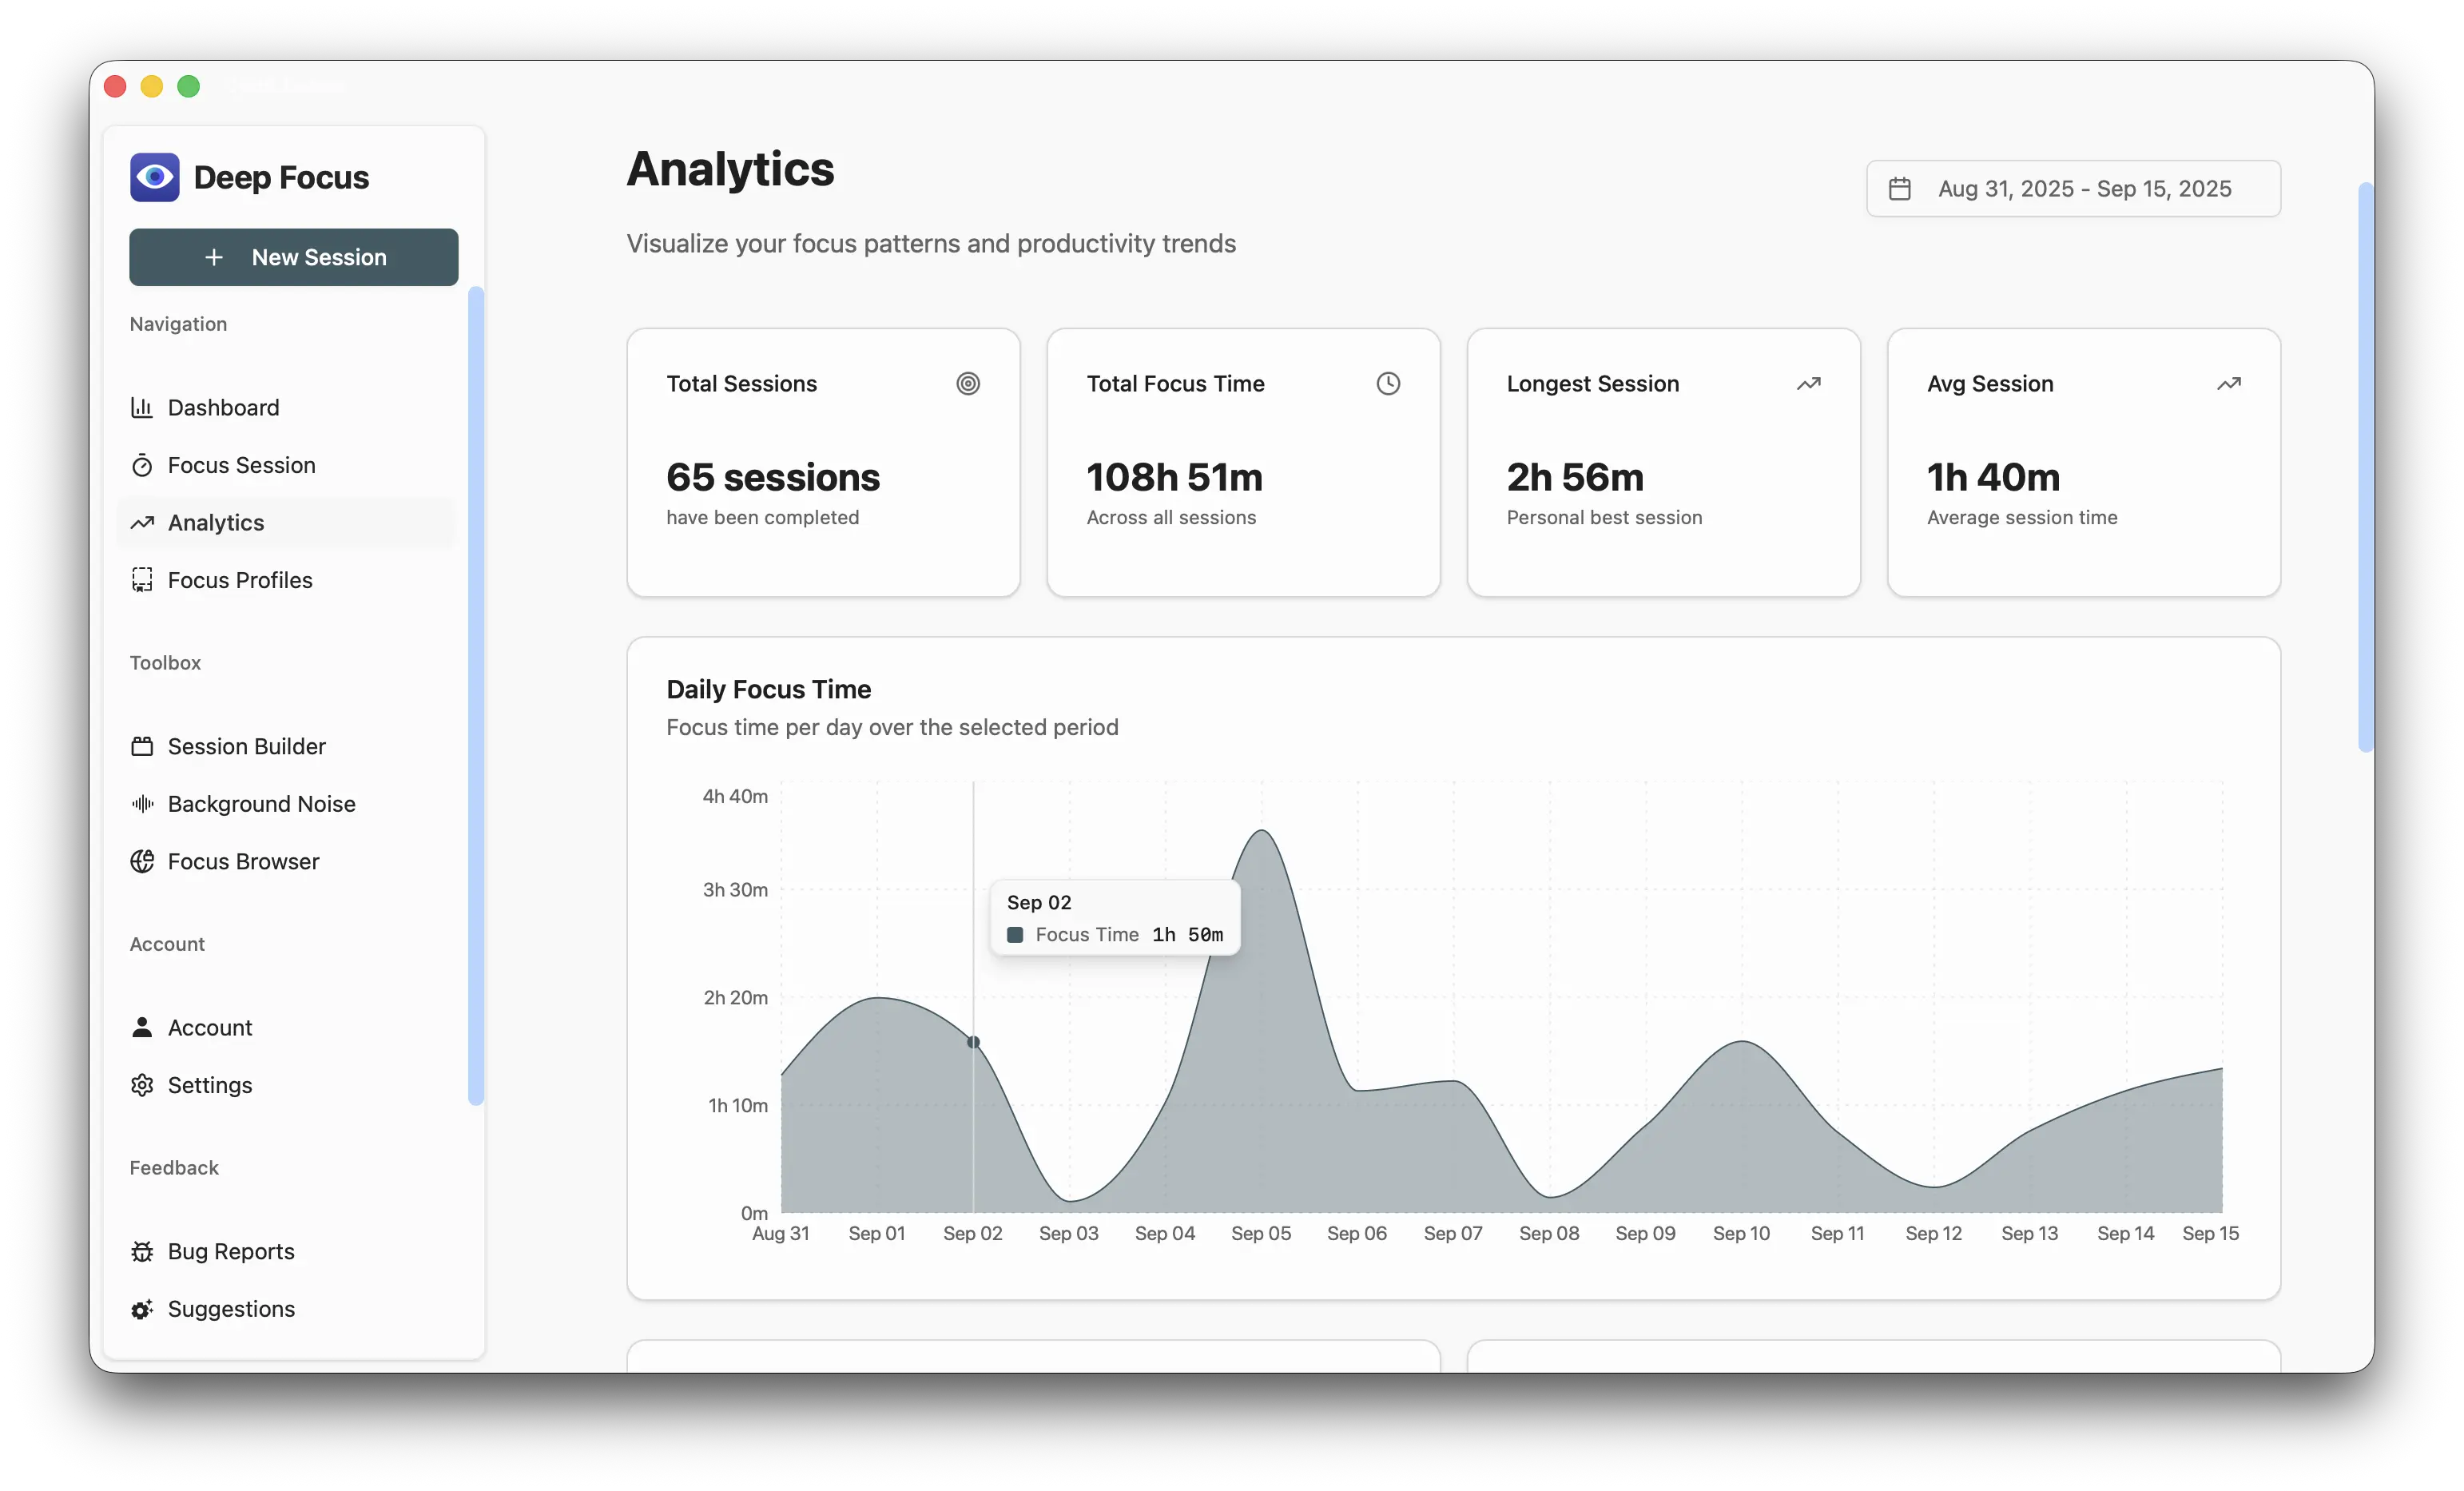
Task: Click the Bug Reports bug icon
Action: tap(142, 1251)
